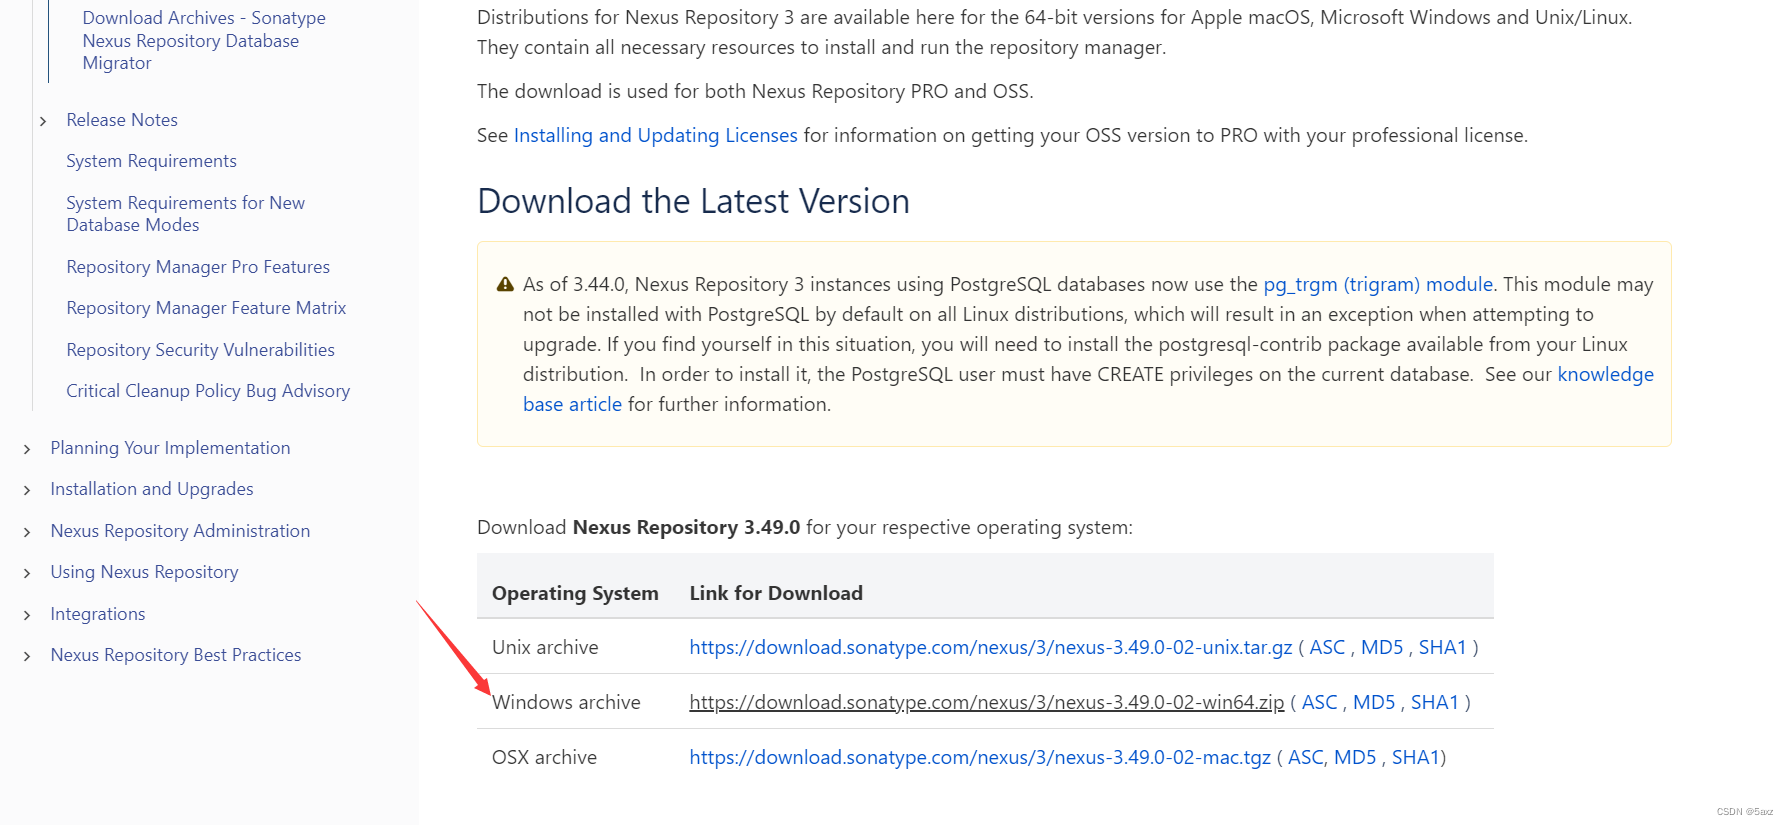
Task: Go to Integrations section
Action: click(x=98, y=614)
